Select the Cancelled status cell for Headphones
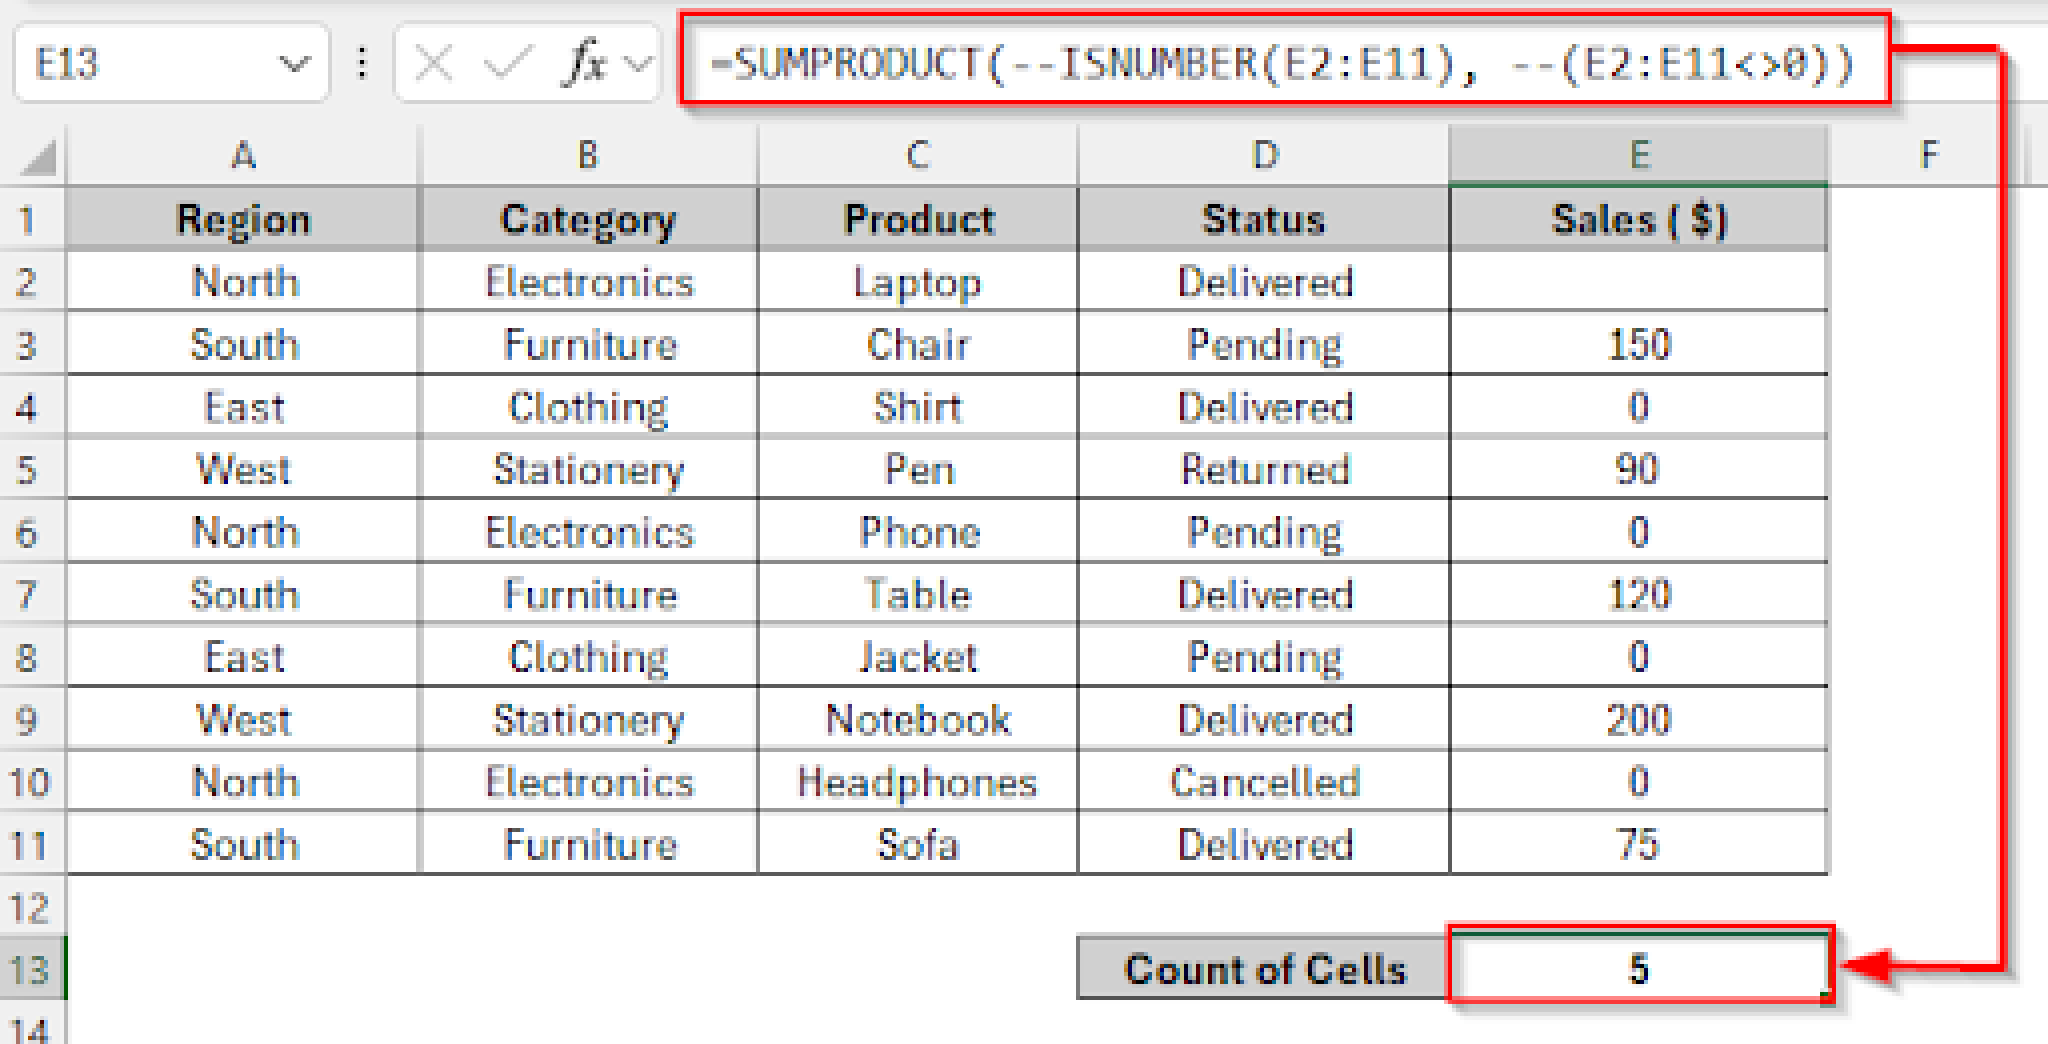 [1263, 782]
